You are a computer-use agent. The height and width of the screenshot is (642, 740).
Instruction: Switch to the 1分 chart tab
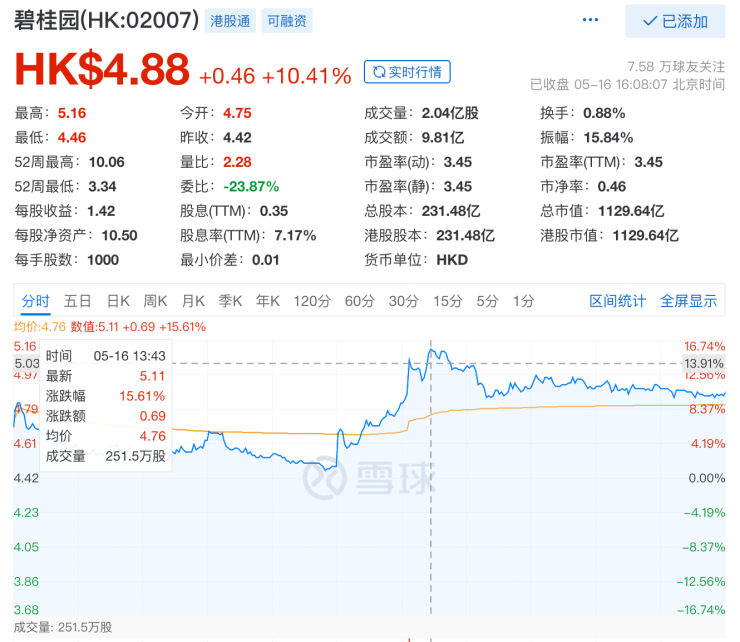523,301
